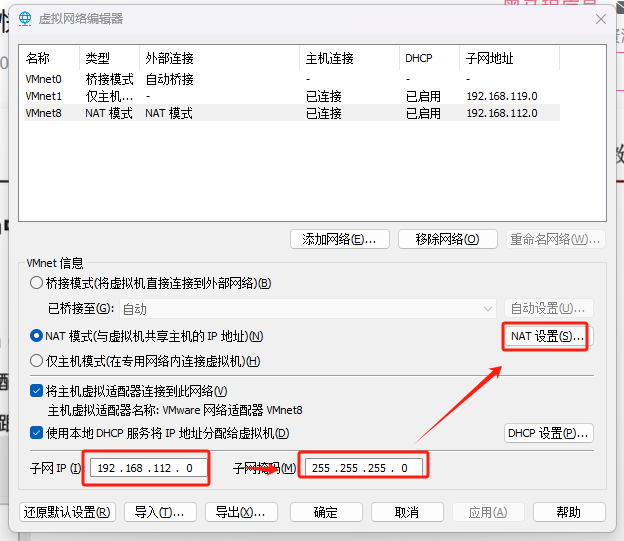Open DHCP 设置(P) dialog
The image size is (624, 541).
(x=549, y=433)
